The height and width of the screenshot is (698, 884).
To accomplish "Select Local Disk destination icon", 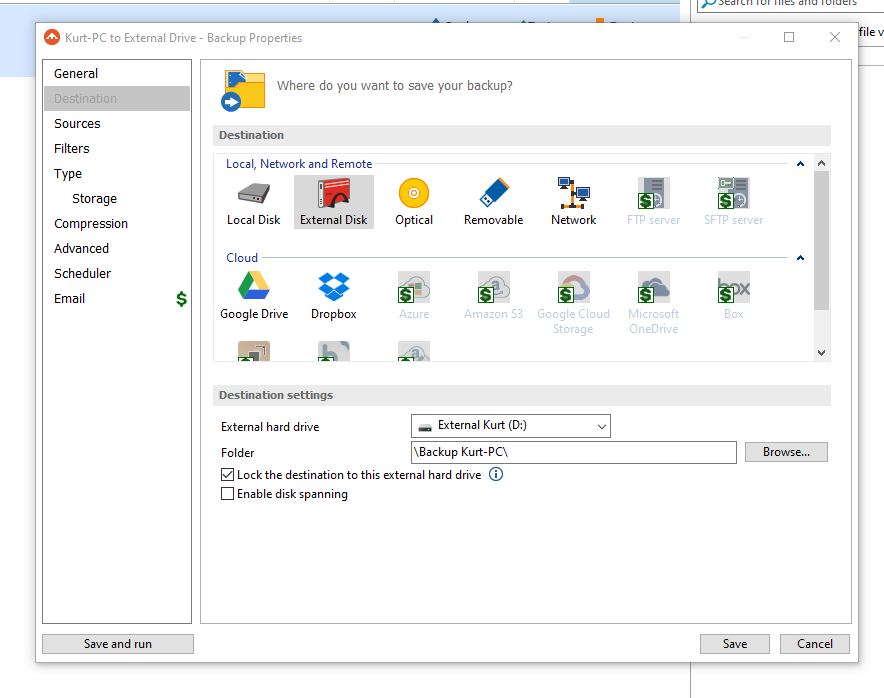I will coord(254,202).
